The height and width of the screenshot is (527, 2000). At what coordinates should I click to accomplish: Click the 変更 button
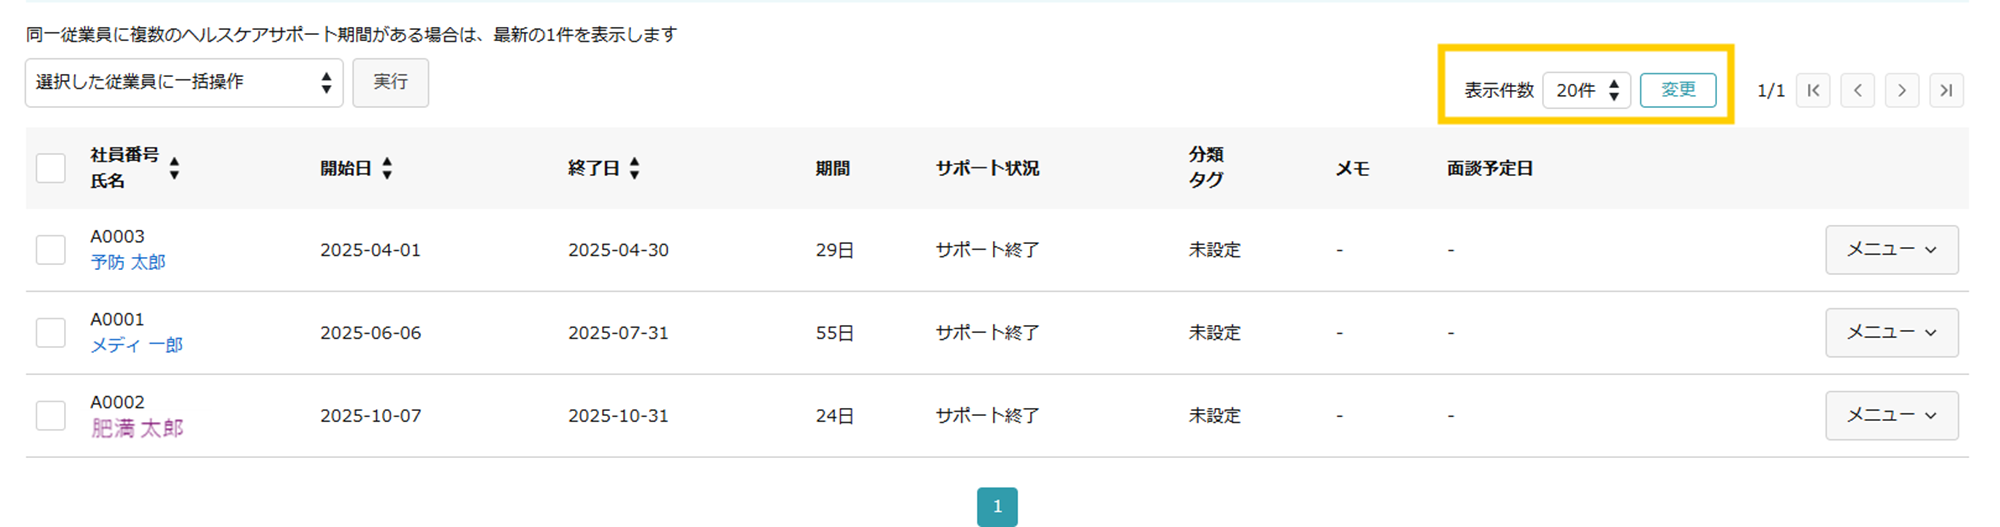(x=1678, y=90)
